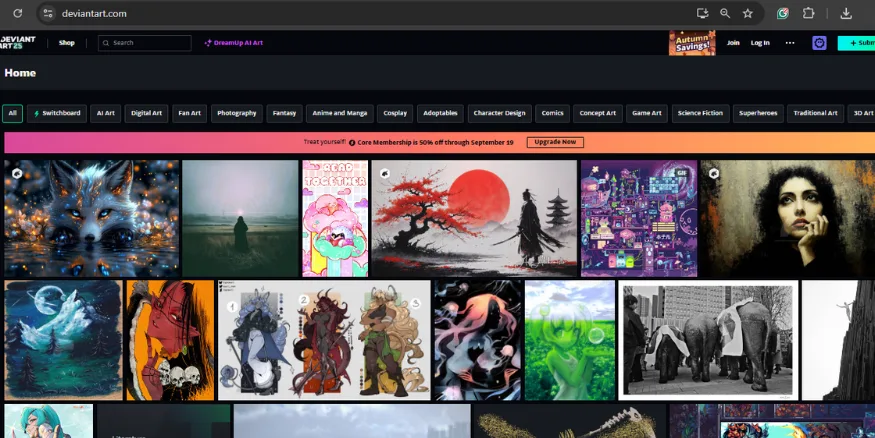This screenshot has width=875, height=438.
Task: Reload the page with browser refresh icon
Action: coord(17,13)
